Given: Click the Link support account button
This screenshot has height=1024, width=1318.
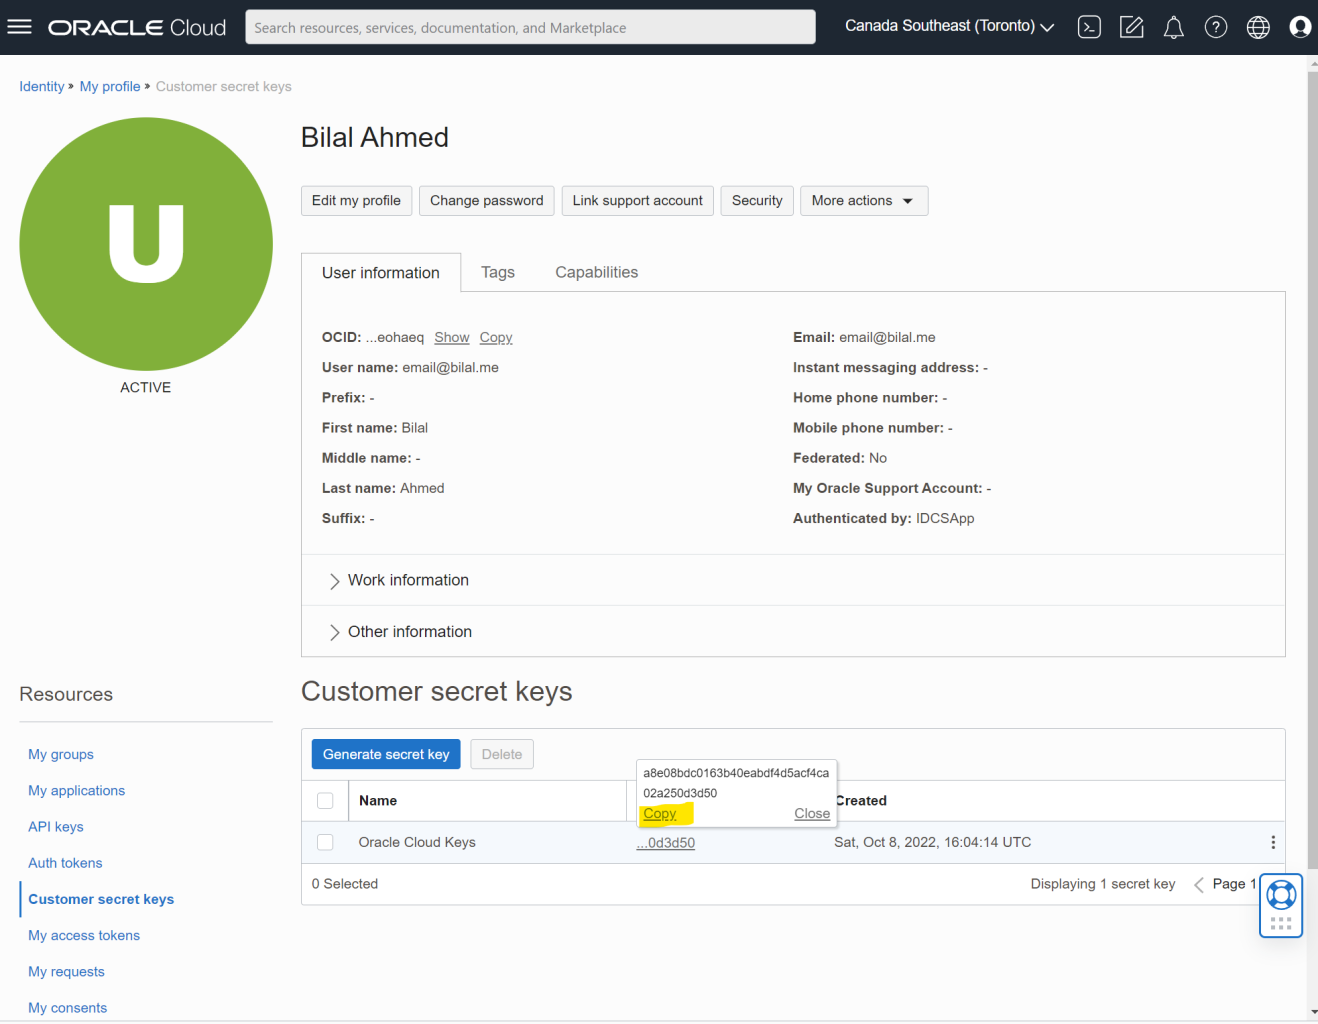Looking at the screenshot, I should (x=638, y=201).
